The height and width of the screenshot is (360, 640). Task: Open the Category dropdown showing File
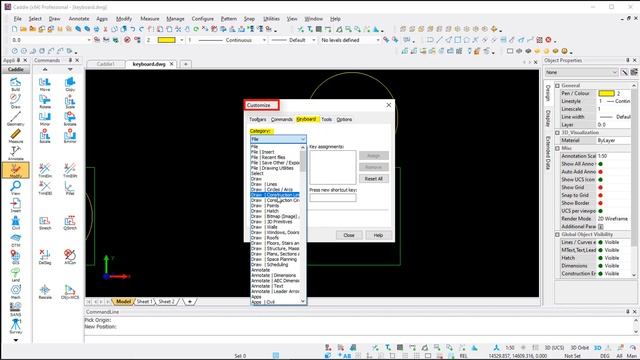click(x=278, y=139)
